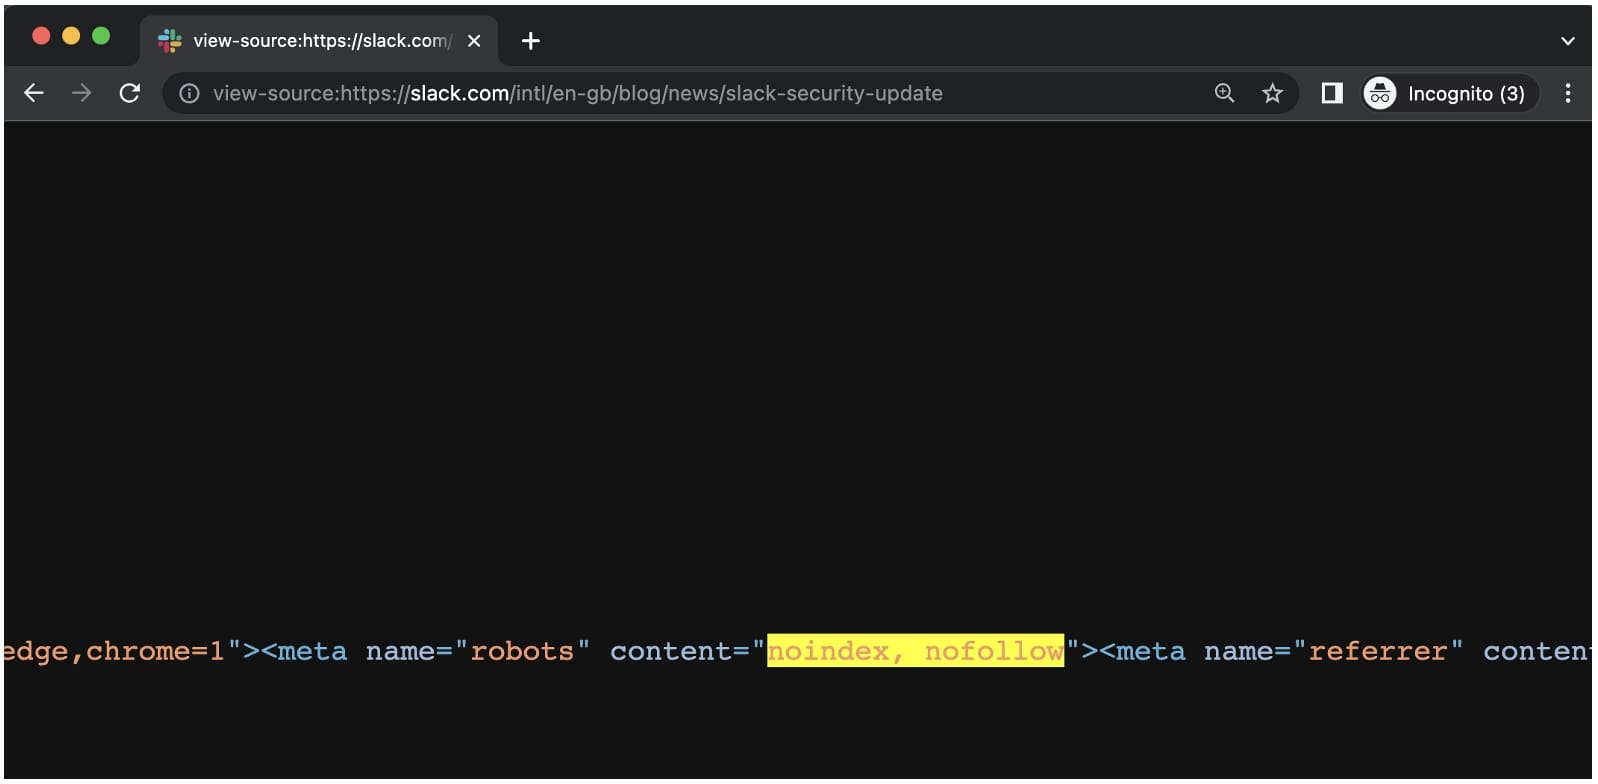The height and width of the screenshot is (784, 1598).
Task: Open Chrome's three-dot menu
Action: point(1568,93)
